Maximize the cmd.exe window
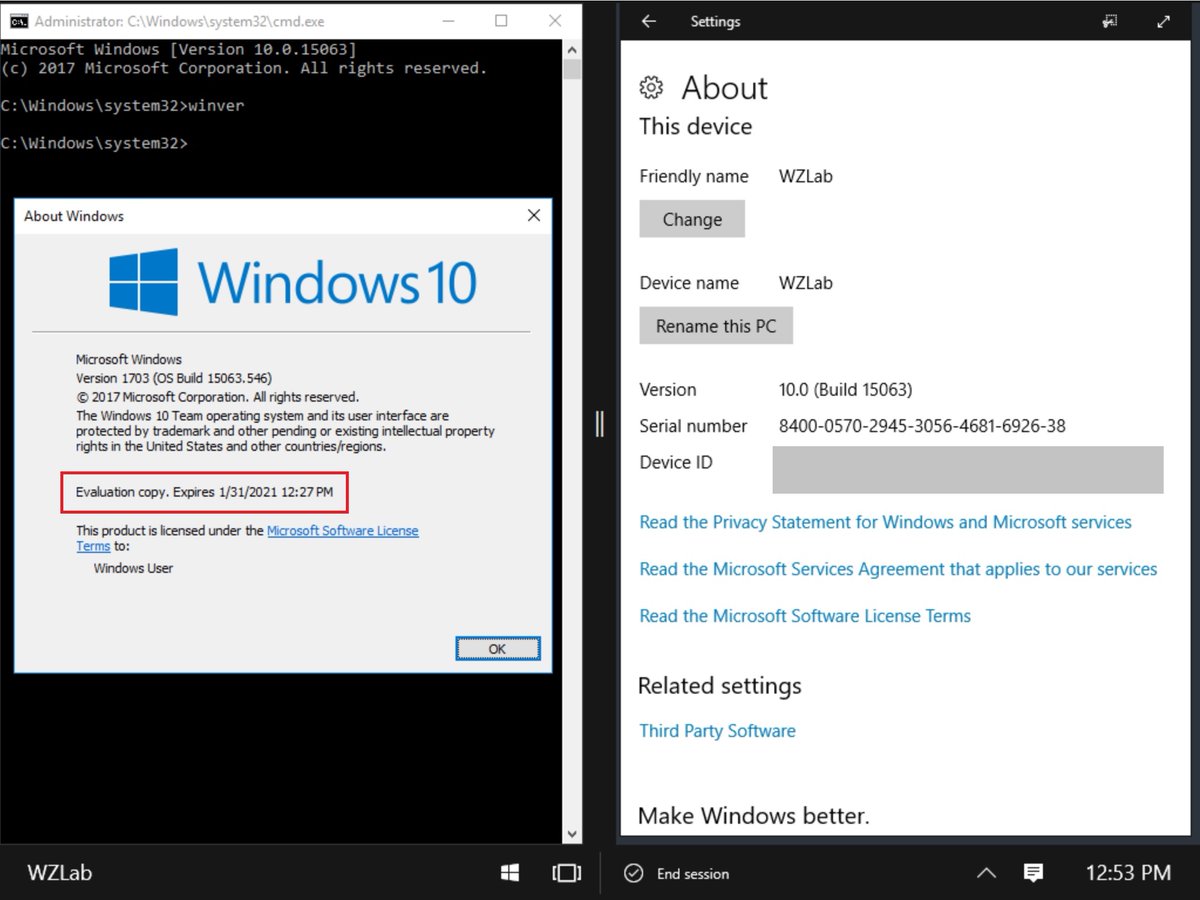The width and height of the screenshot is (1200, 900). 501,20
